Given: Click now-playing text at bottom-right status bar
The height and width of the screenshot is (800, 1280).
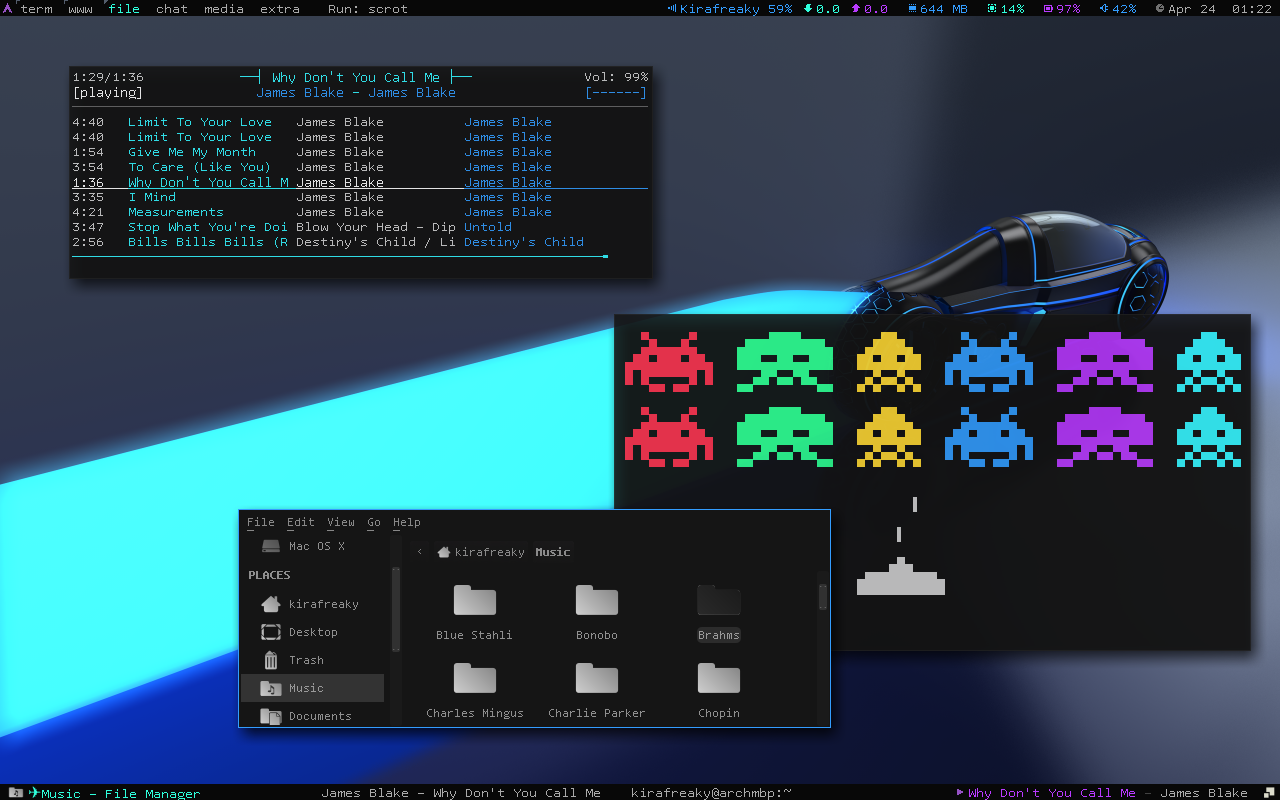Looking at the screenshot, I should [x=1103, y=793].
